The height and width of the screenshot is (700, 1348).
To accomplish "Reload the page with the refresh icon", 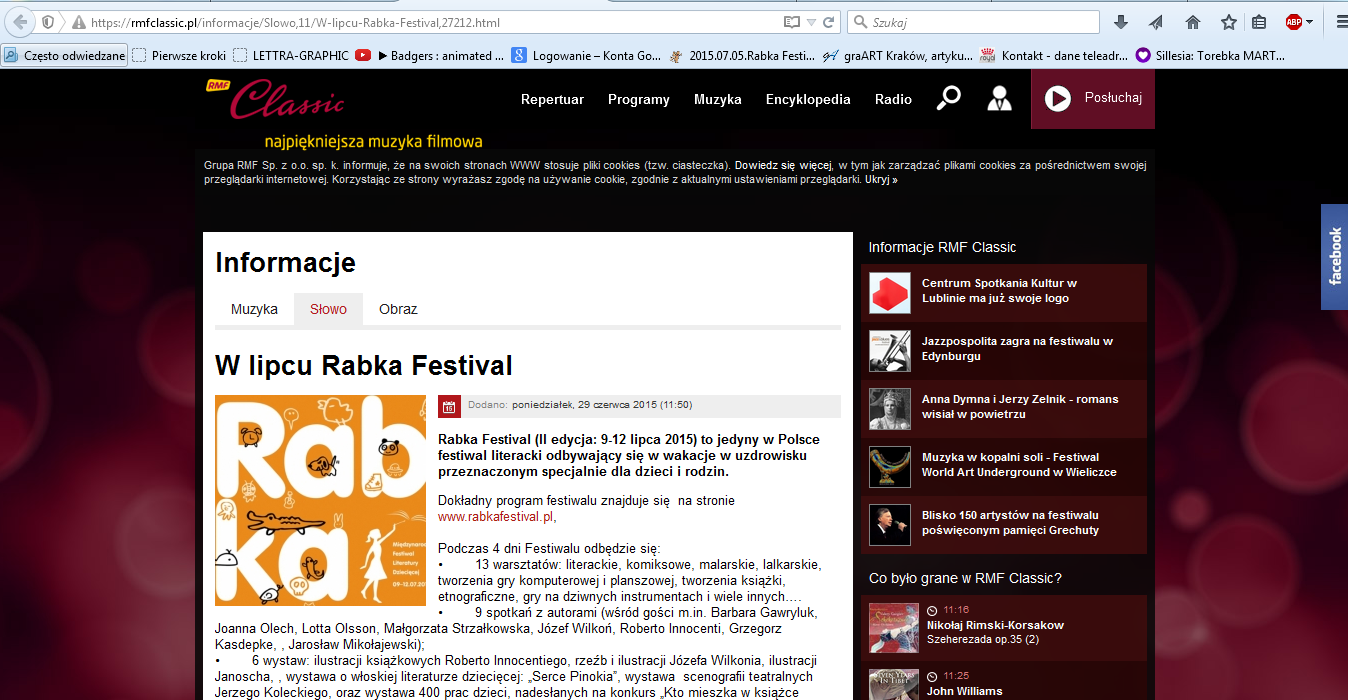I will point(829,22).
